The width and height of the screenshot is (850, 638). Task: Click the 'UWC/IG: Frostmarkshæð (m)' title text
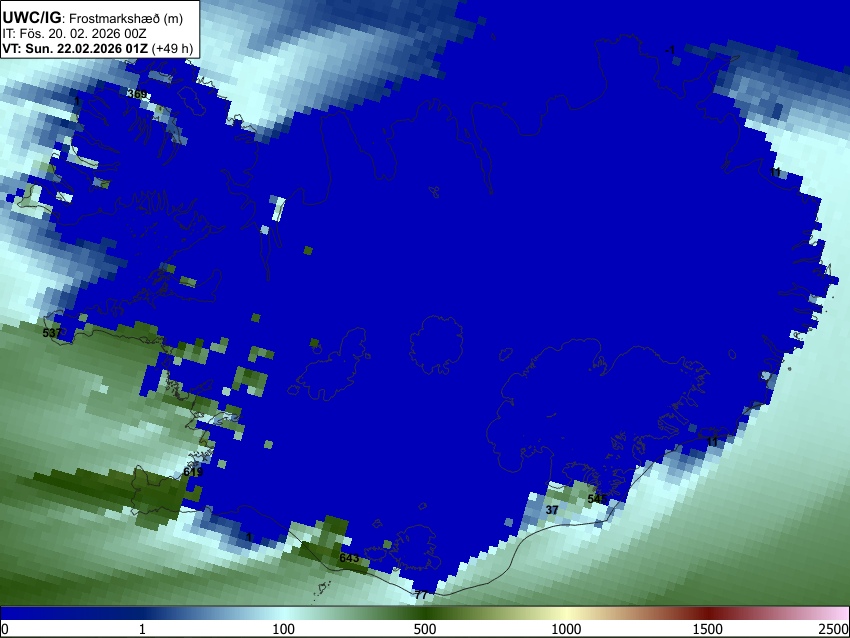point(93,18)
